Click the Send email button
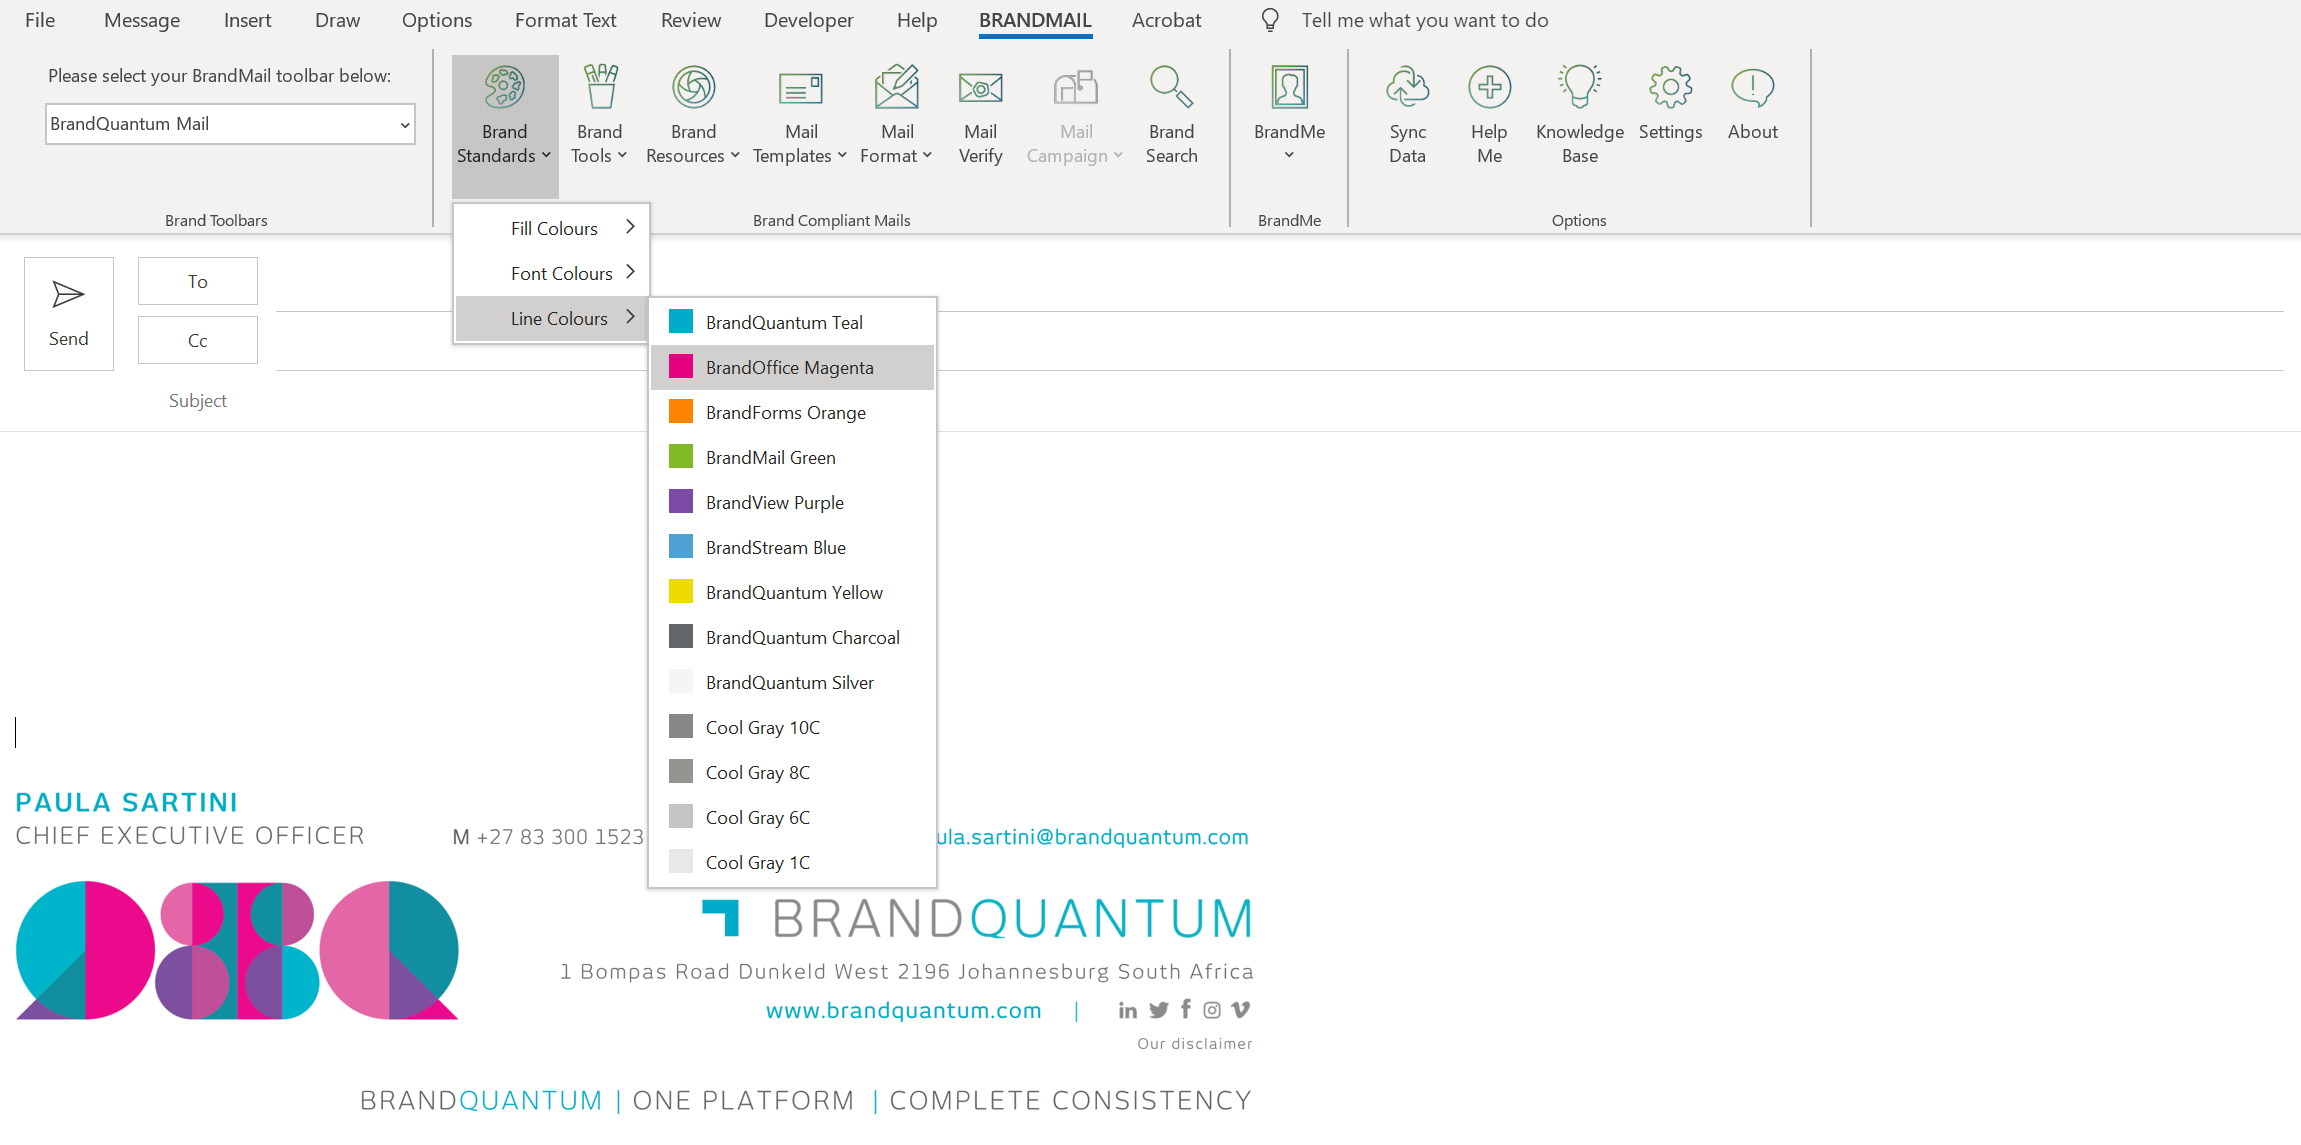2301x1145 pixels. pos(68,313)
